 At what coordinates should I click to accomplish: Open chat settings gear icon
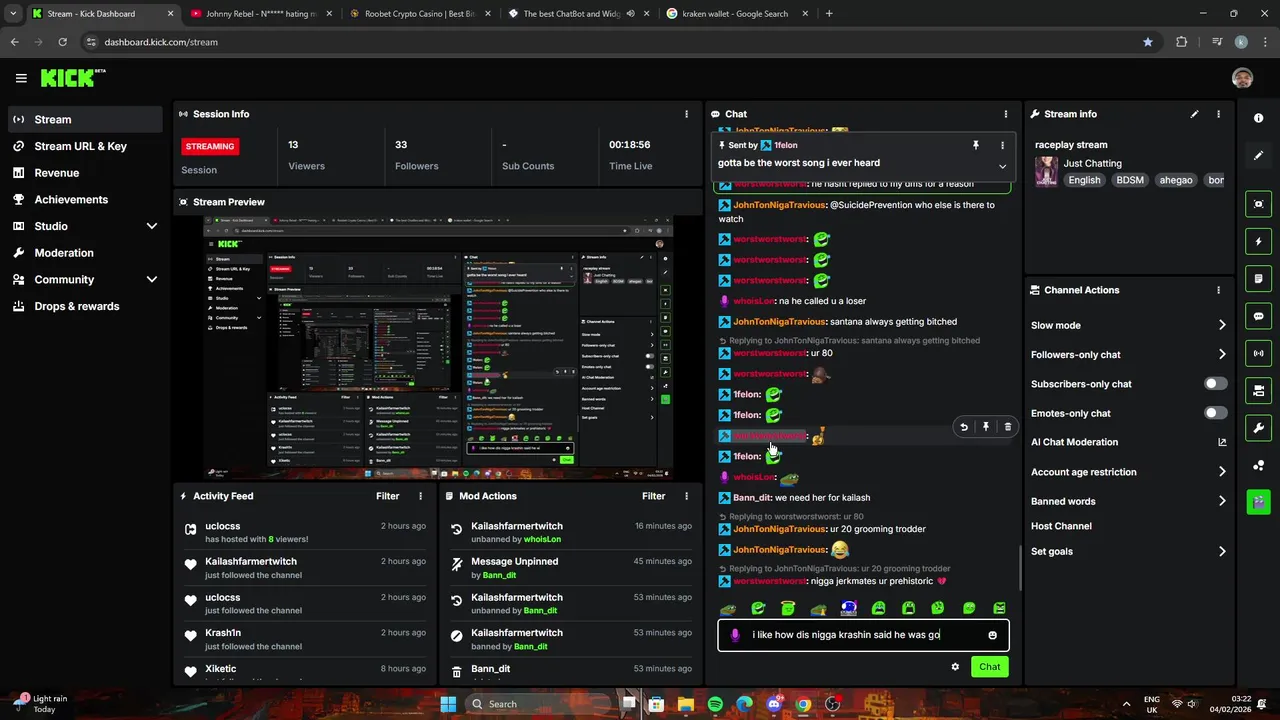pyautogui.click(x=955, y=667)
